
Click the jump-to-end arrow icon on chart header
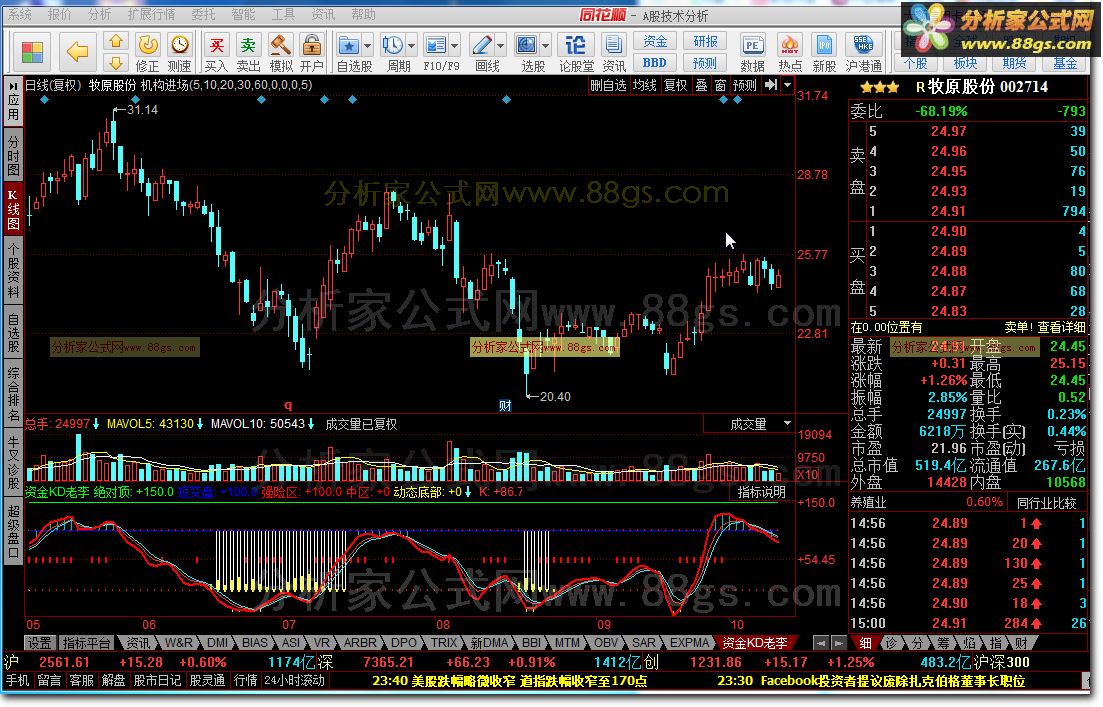771,85
